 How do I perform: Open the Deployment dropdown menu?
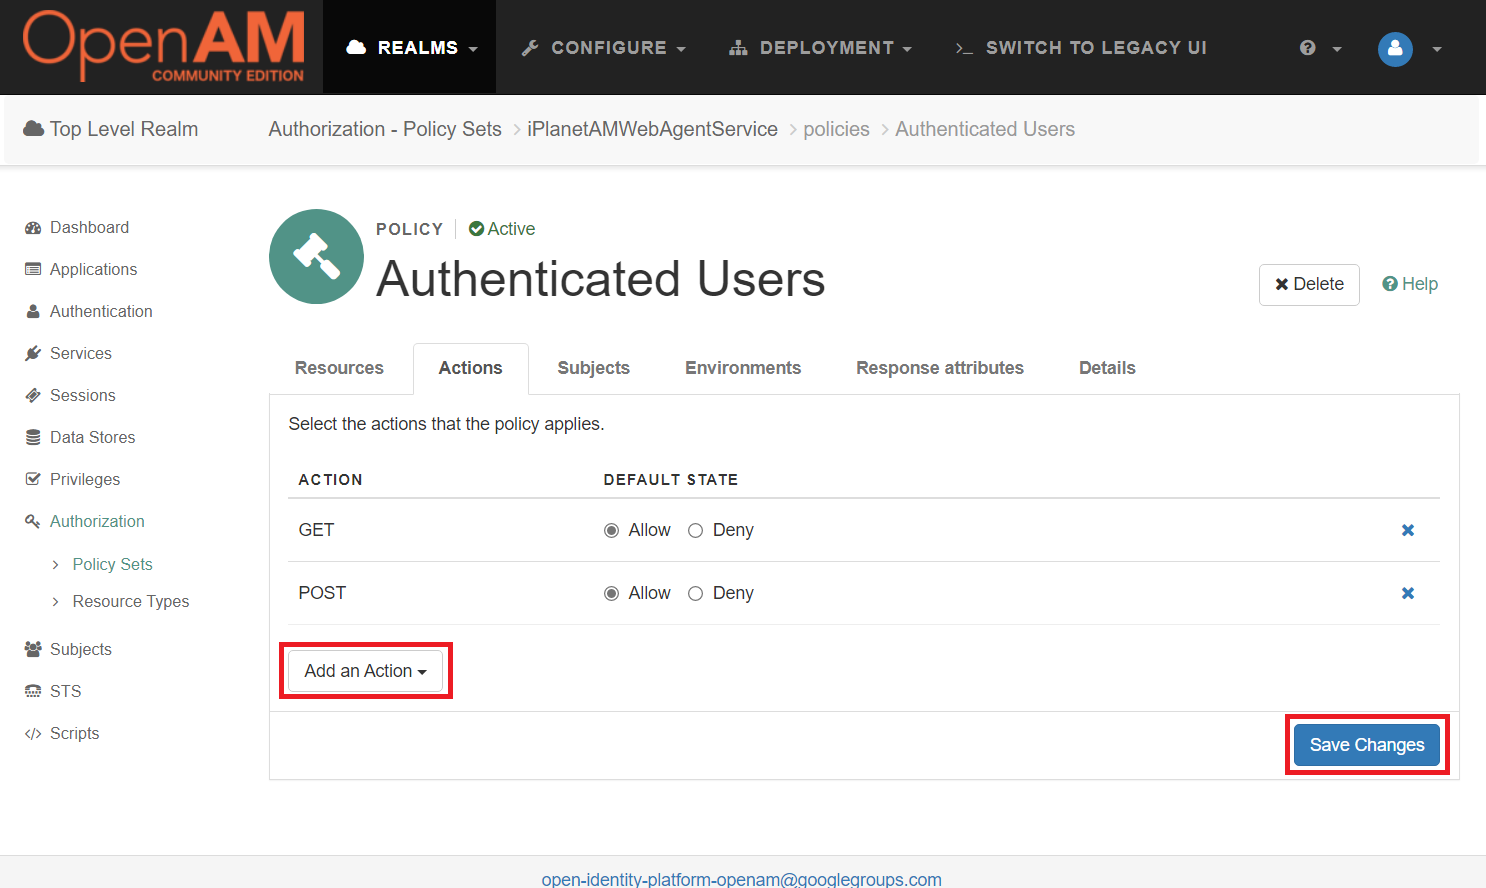pos(821,48)
